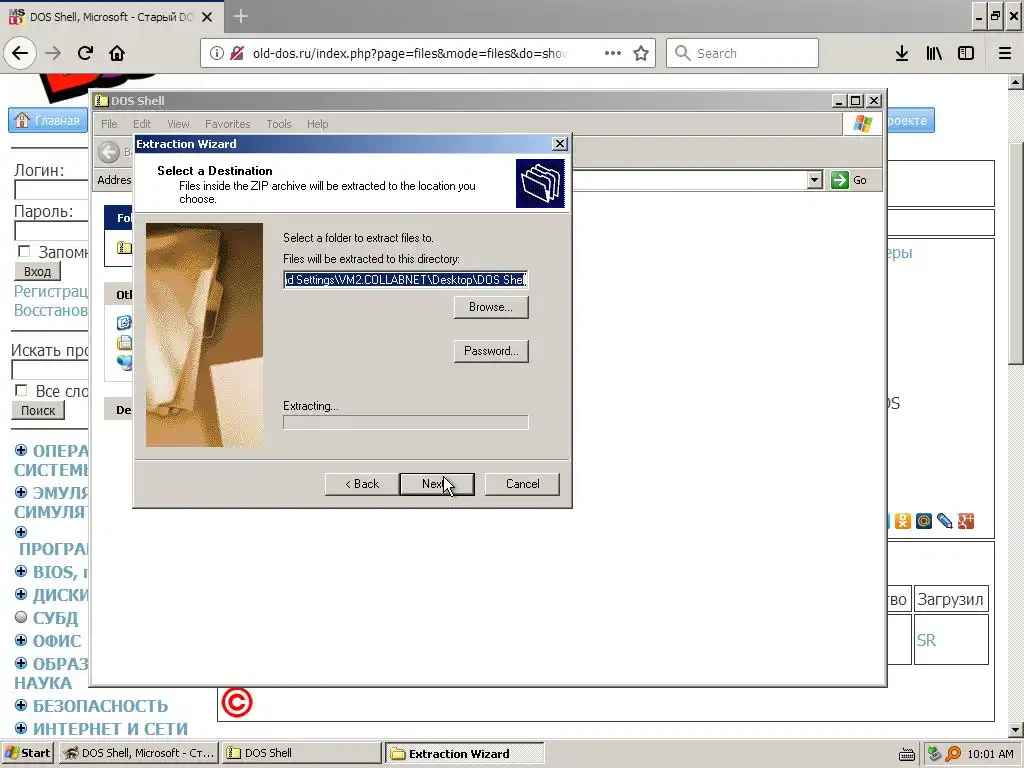
Task: Click the Вход login button
Action: 37,271
